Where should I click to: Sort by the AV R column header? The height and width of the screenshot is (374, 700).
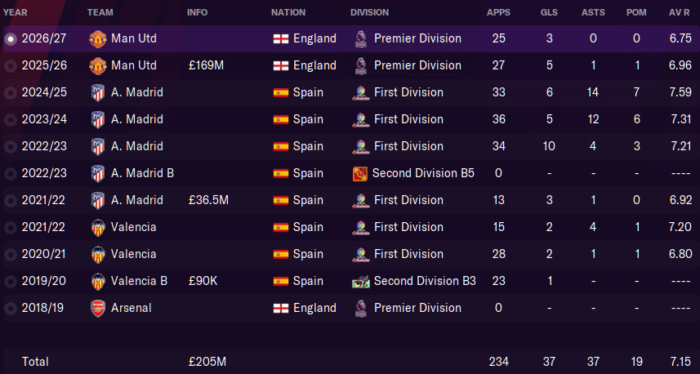point(679,12)
